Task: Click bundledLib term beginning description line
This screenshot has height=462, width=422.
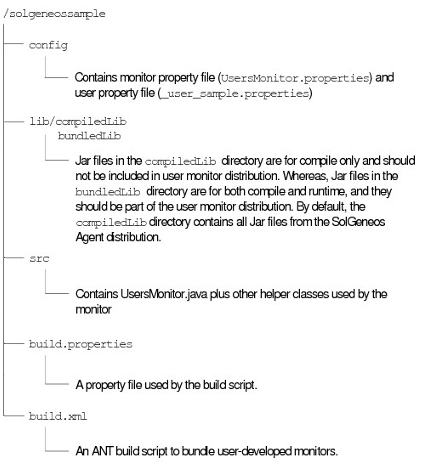Action: [x=108, y=192]
